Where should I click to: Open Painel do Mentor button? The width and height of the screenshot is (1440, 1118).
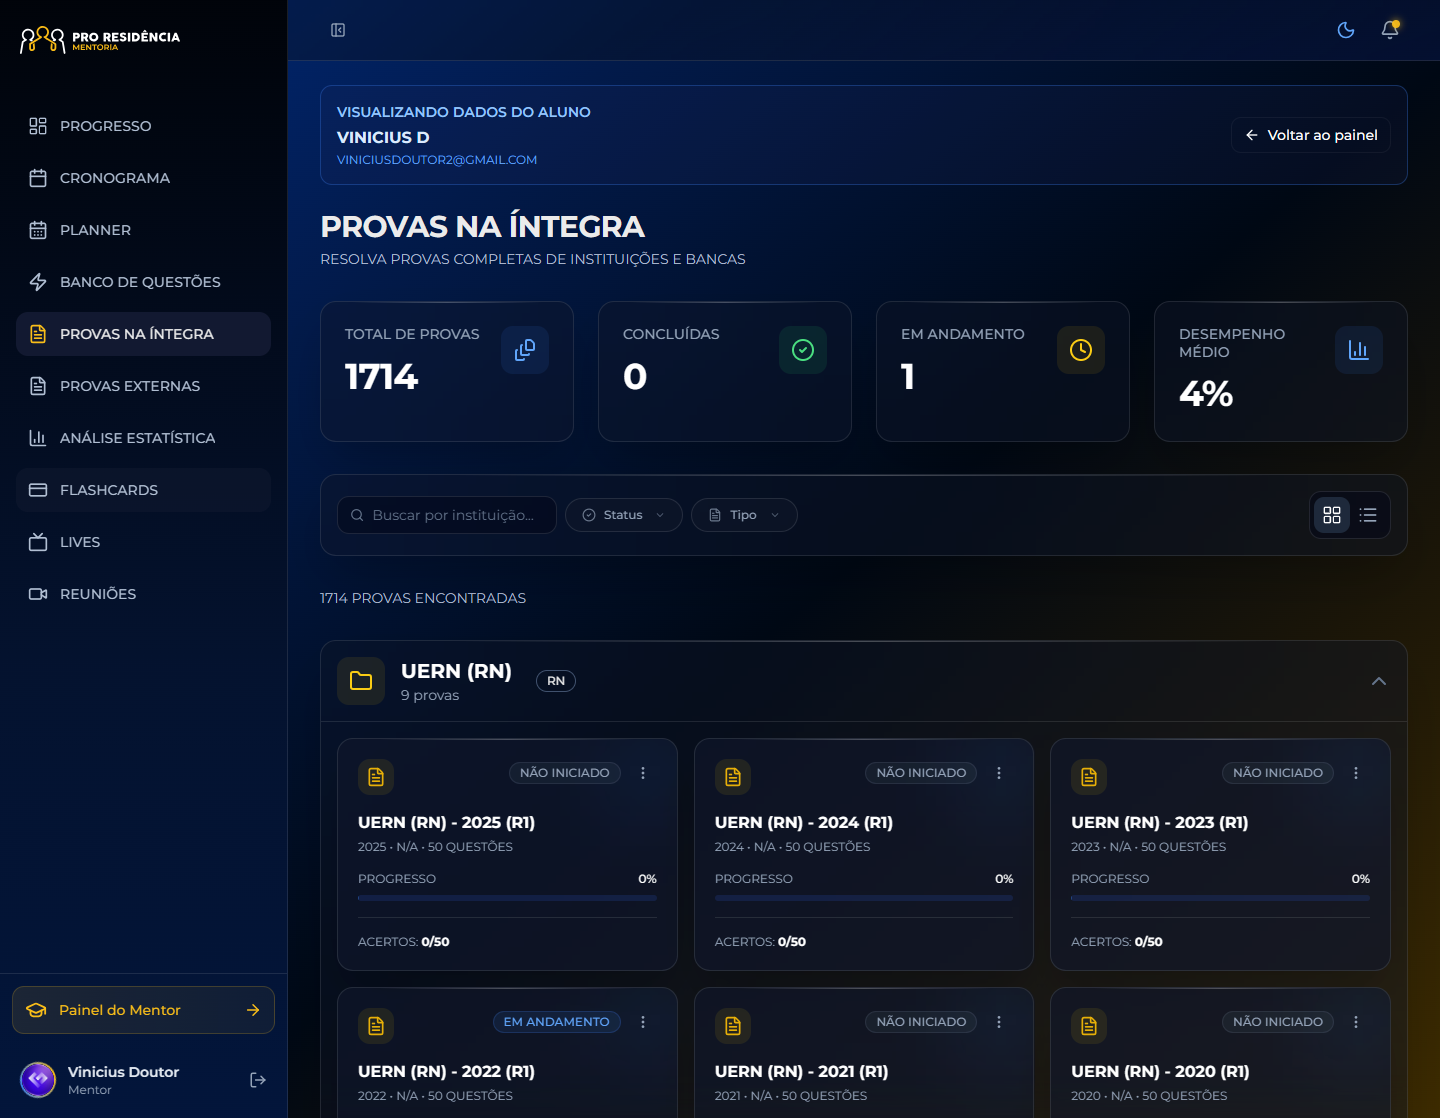[143, 1010]
